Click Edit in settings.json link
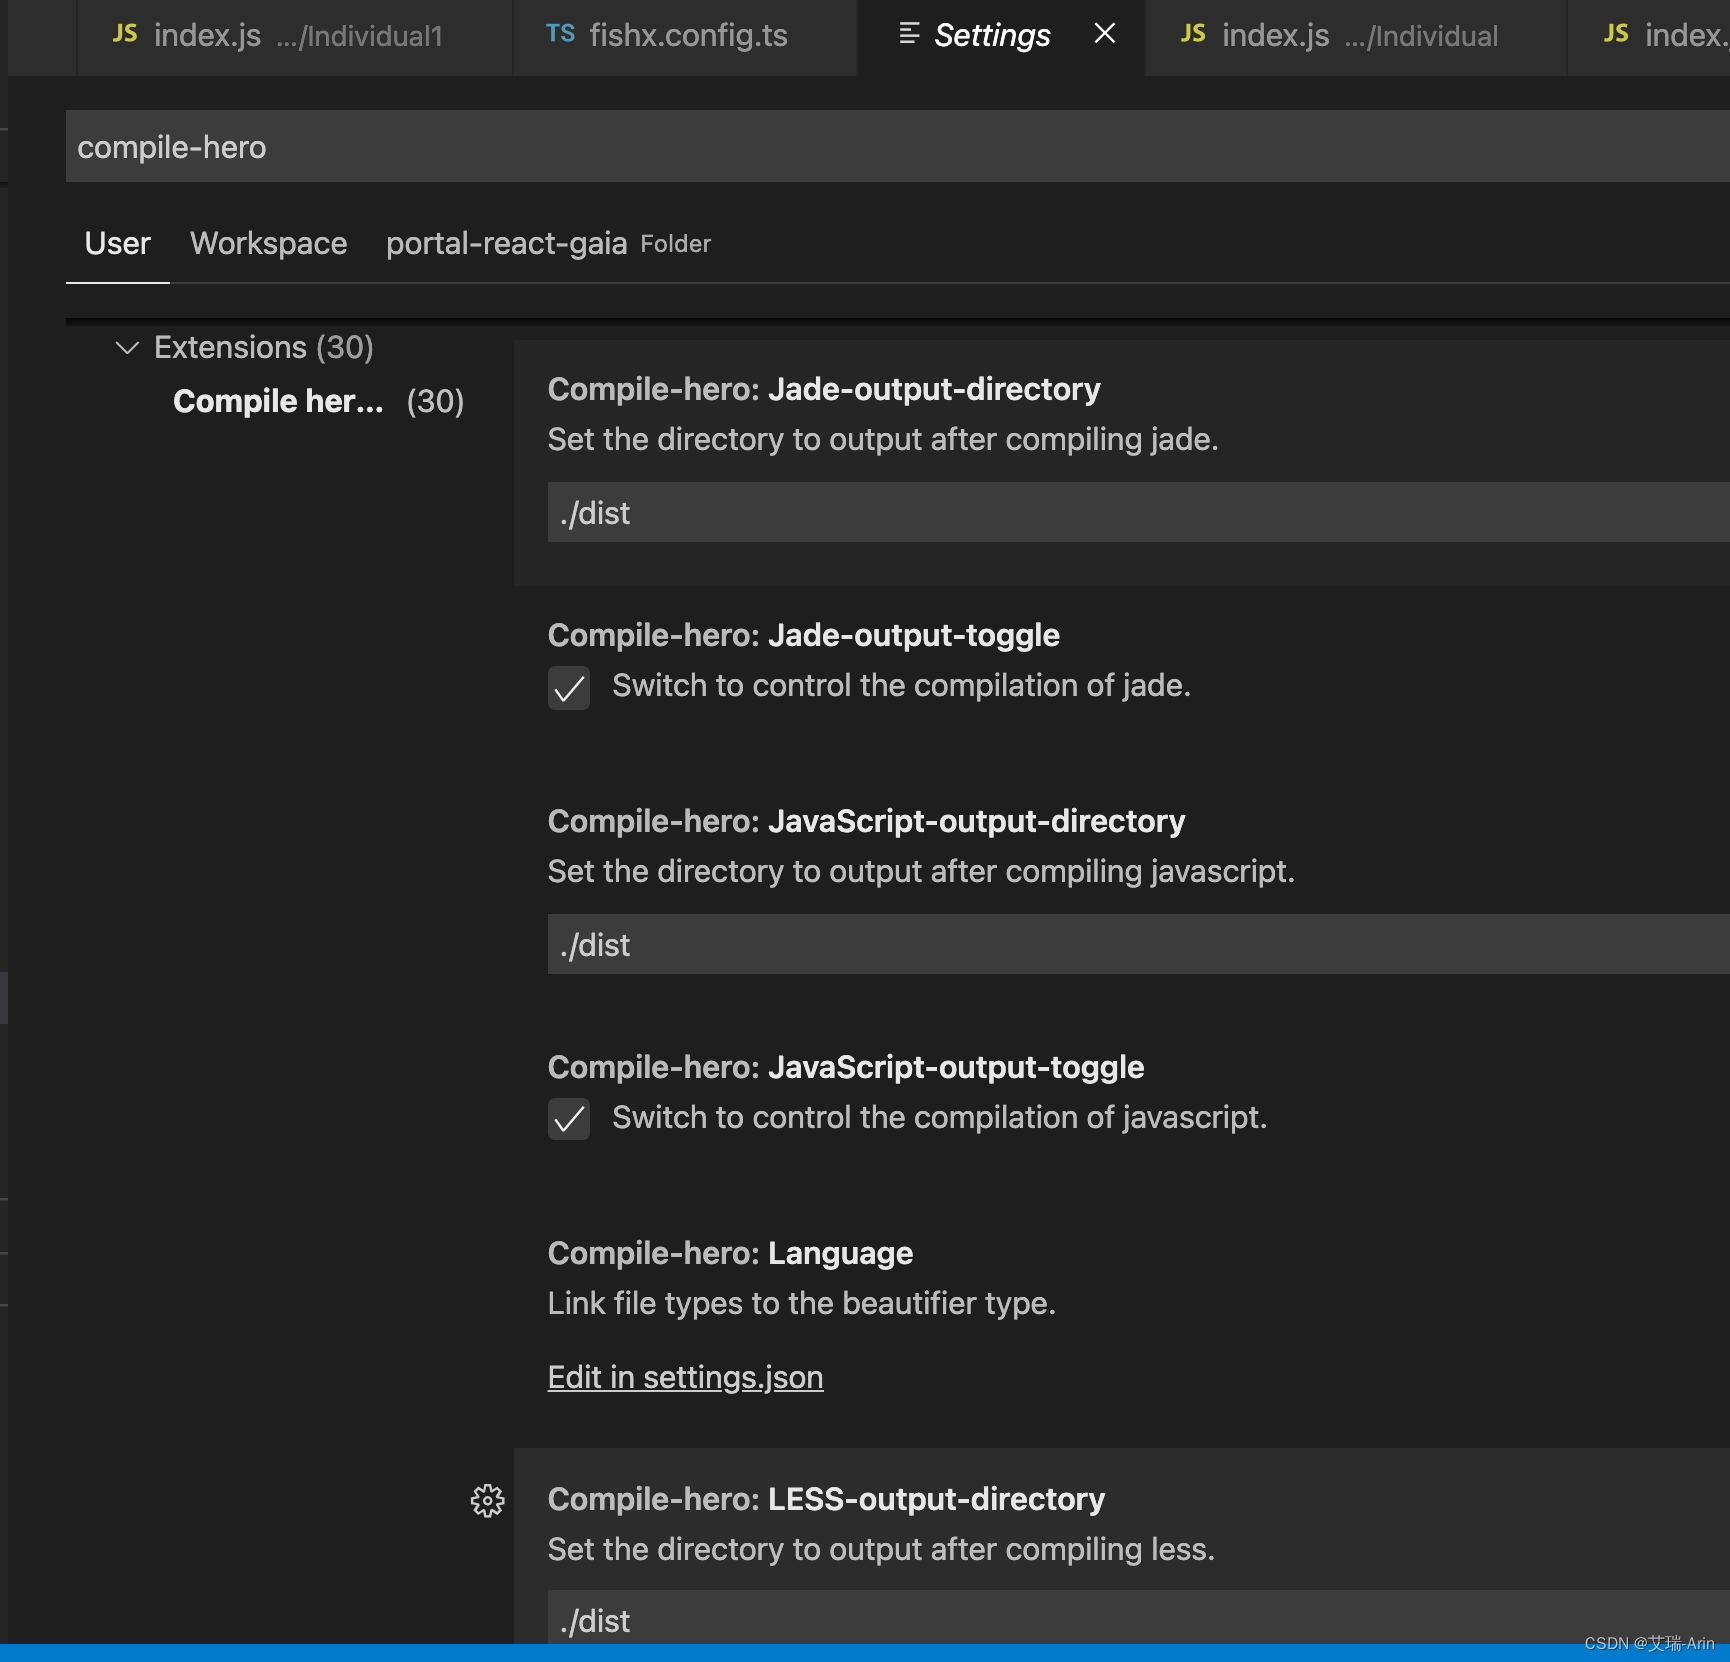This screenshot has width=1730, height=1662. pyautogui.click(x=685, y=1377)
